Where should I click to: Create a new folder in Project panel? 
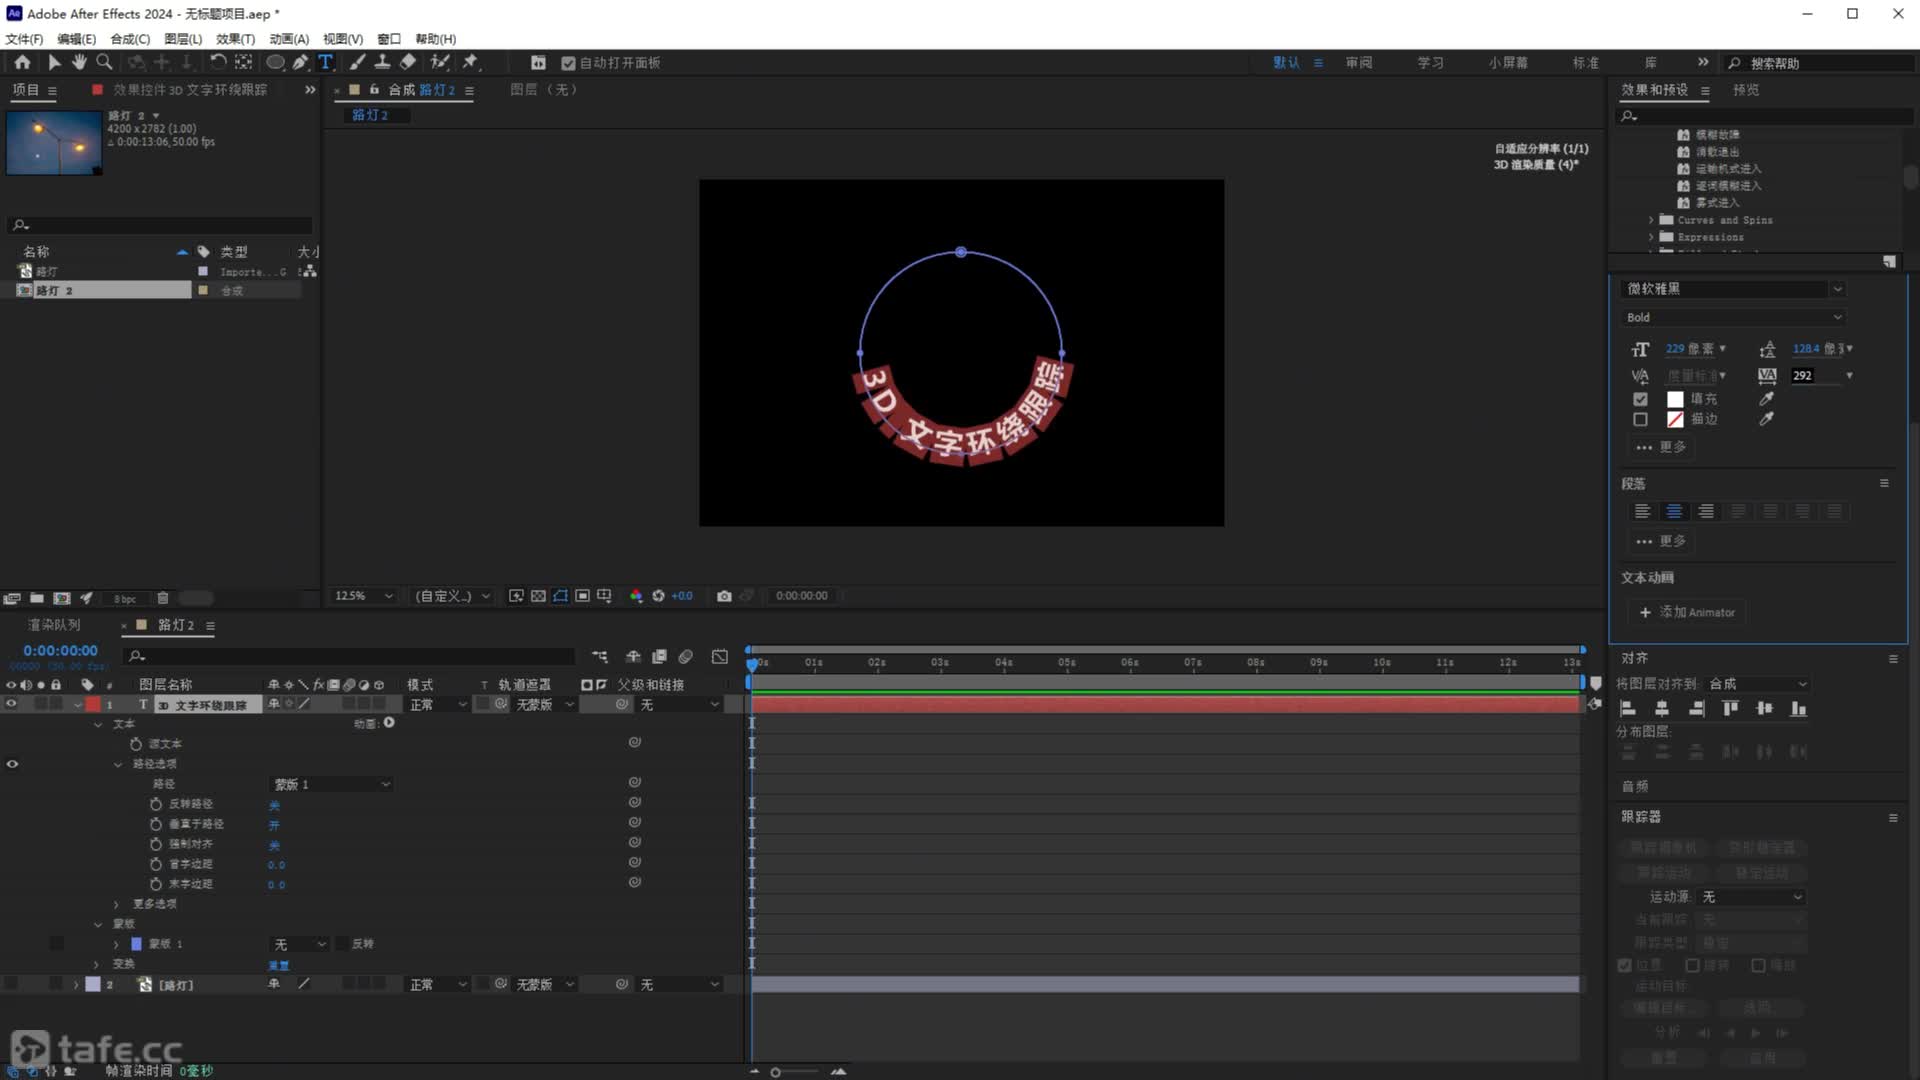pos(37,598)
